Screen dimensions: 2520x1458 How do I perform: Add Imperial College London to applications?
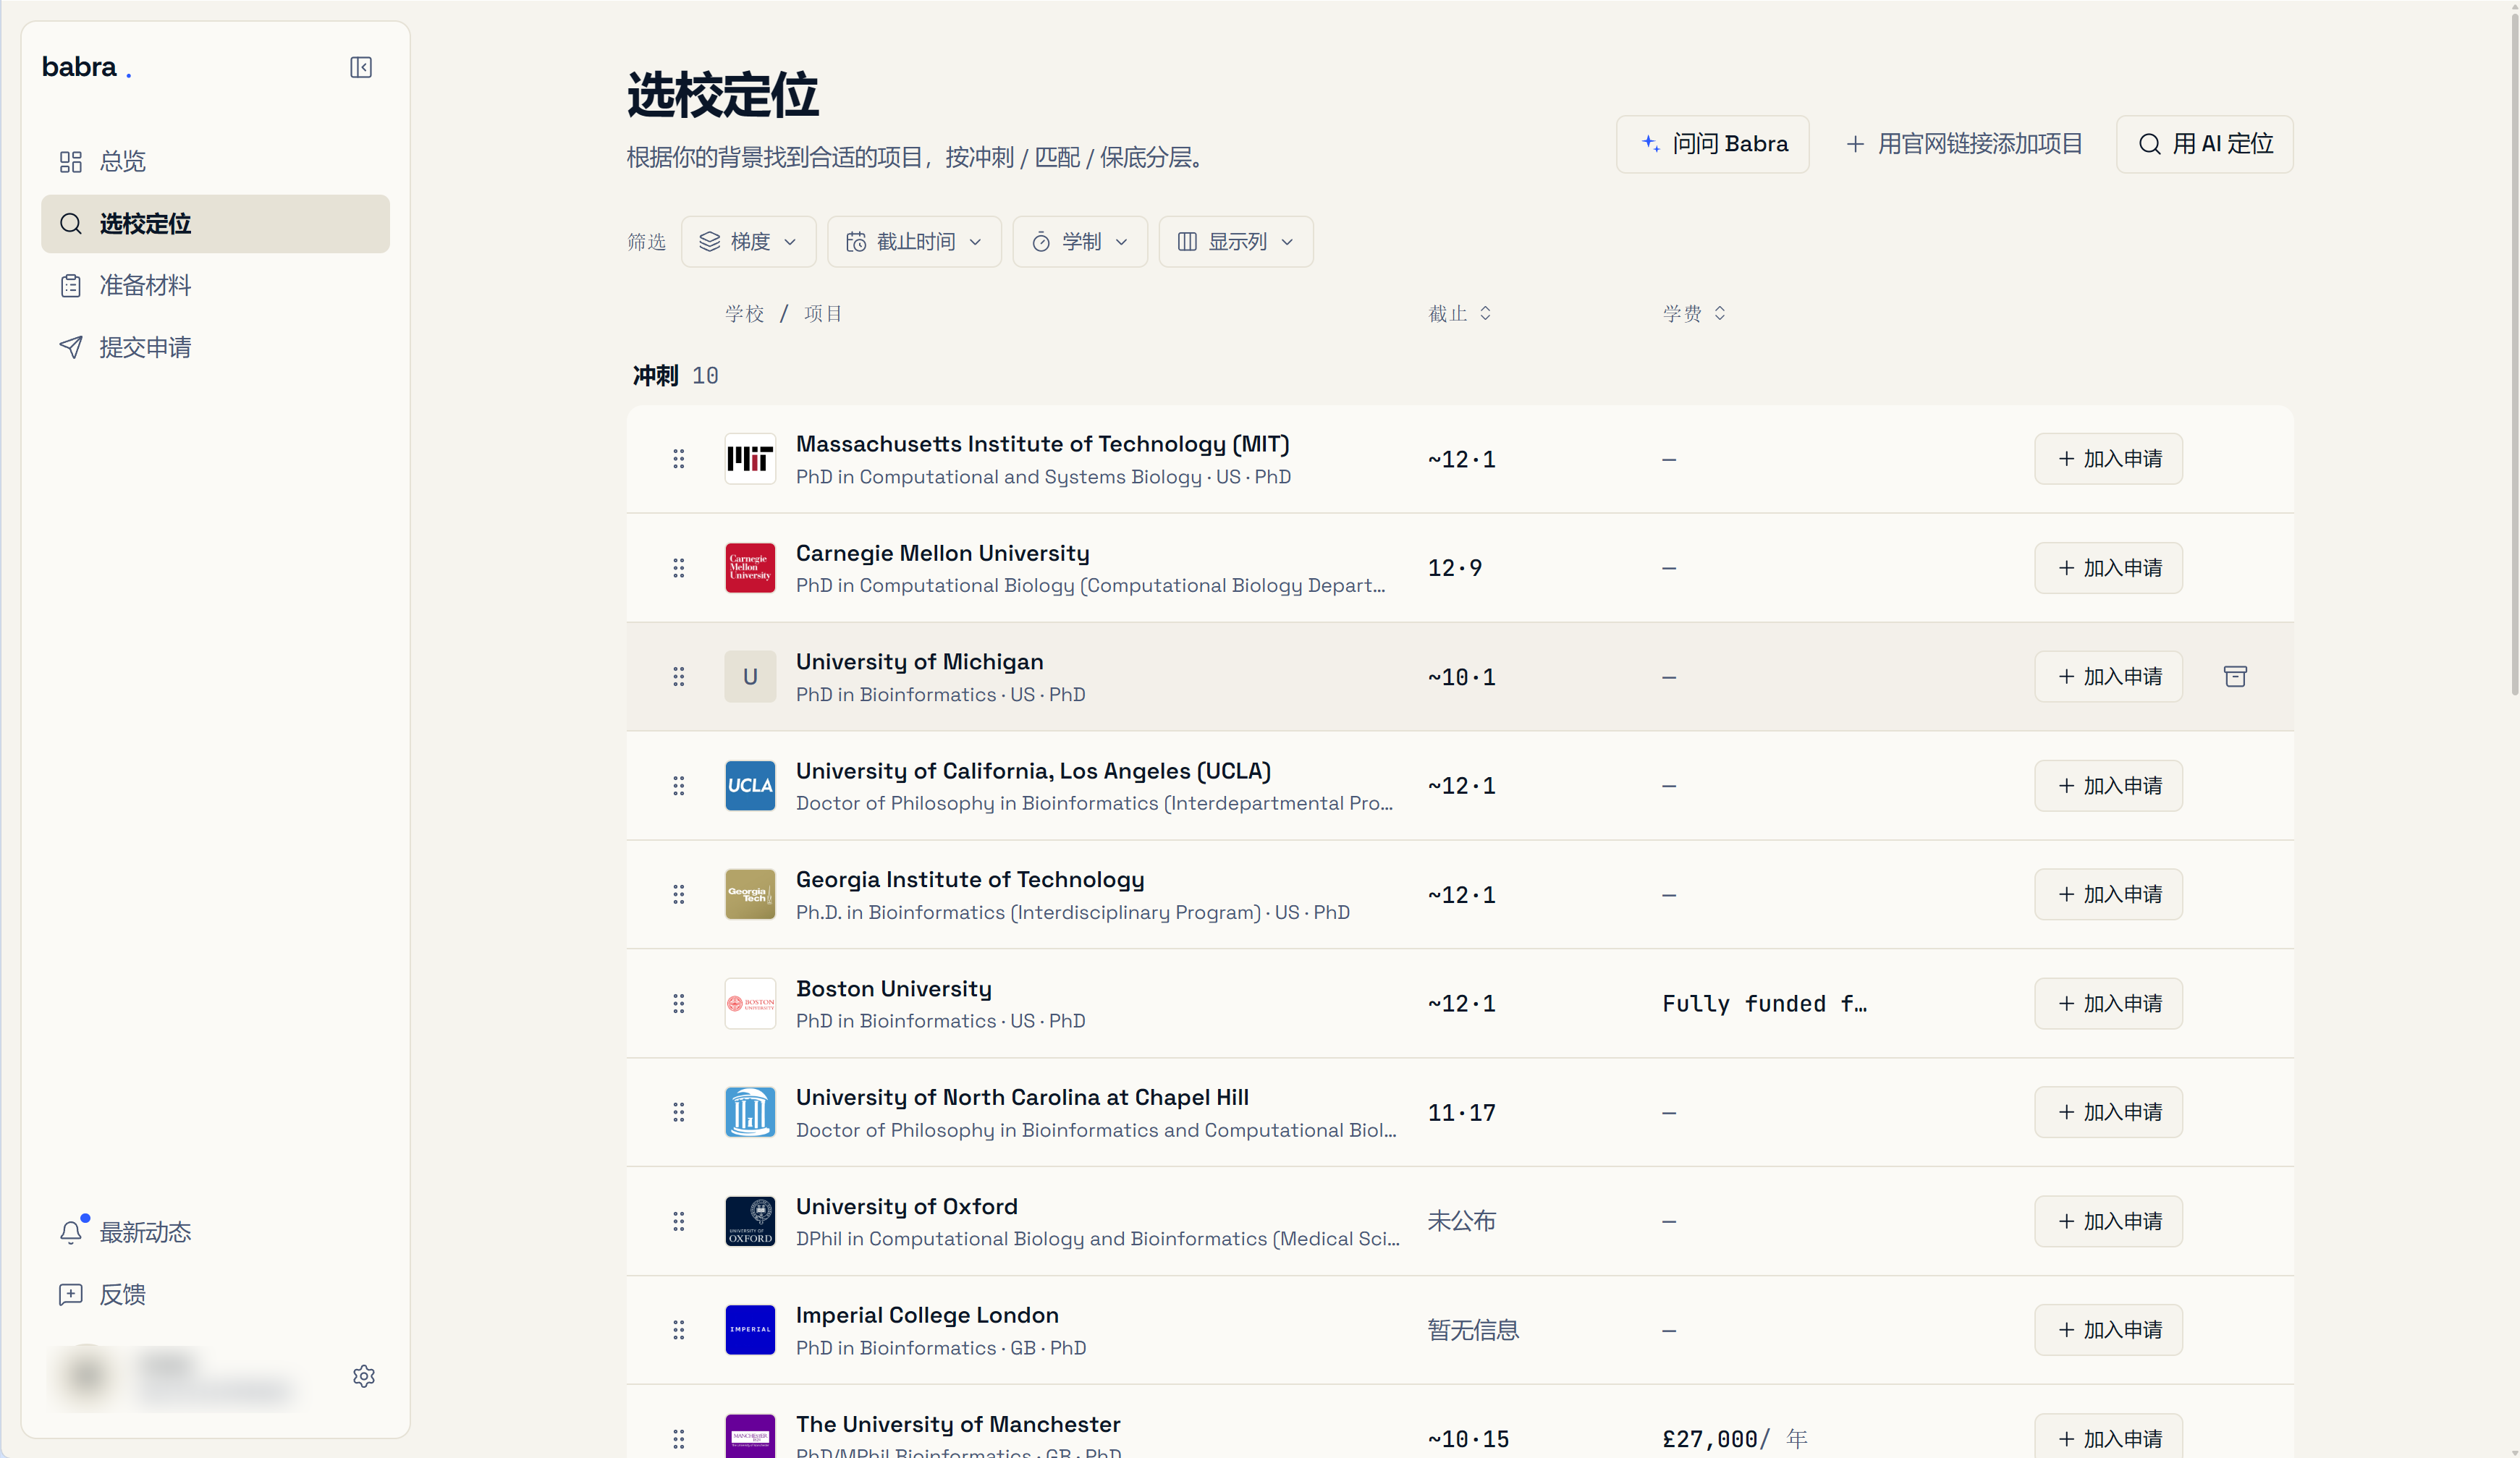tap(2109, 1330)
